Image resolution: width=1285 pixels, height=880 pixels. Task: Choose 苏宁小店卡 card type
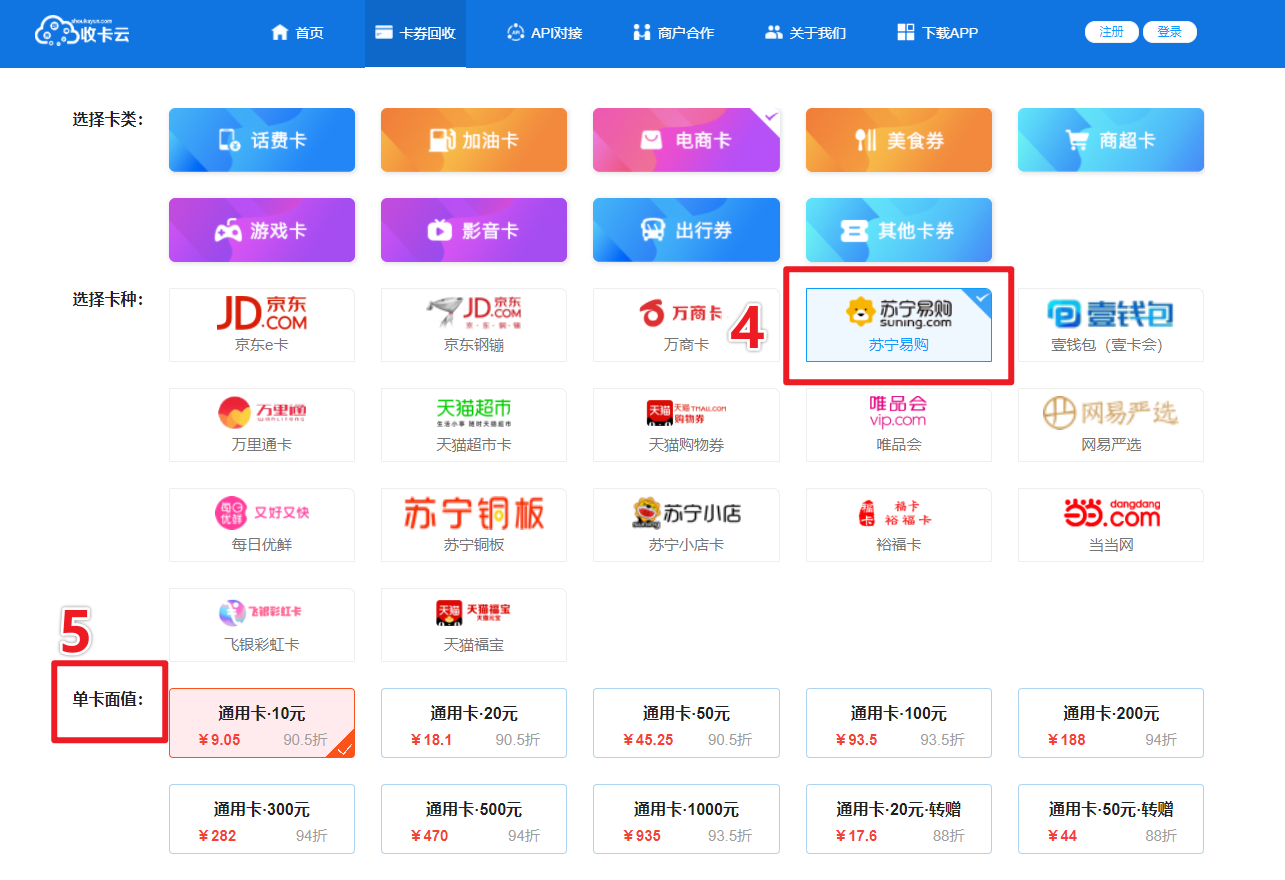686,525
